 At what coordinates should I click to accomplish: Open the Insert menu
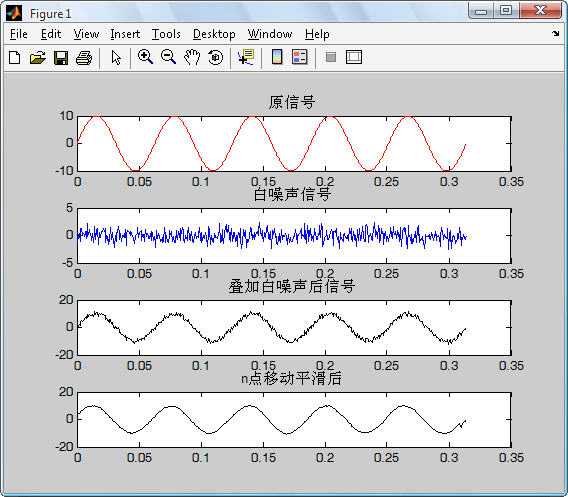tap(125, 34)
